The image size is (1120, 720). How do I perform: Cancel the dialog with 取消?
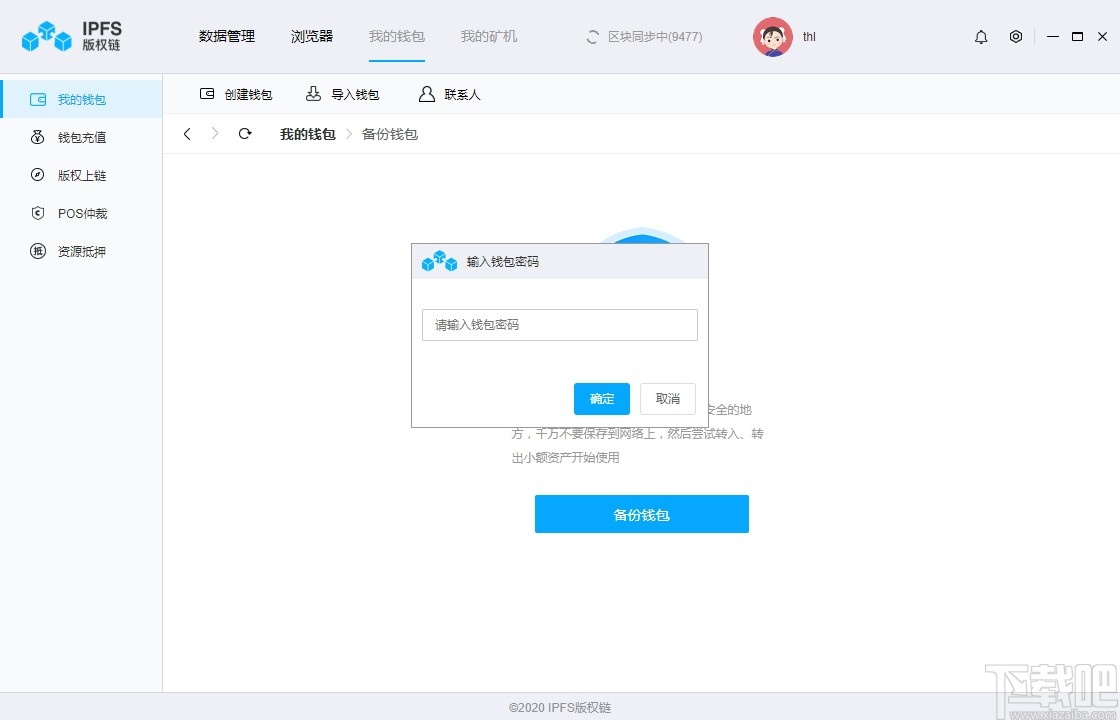pos(667,398)
